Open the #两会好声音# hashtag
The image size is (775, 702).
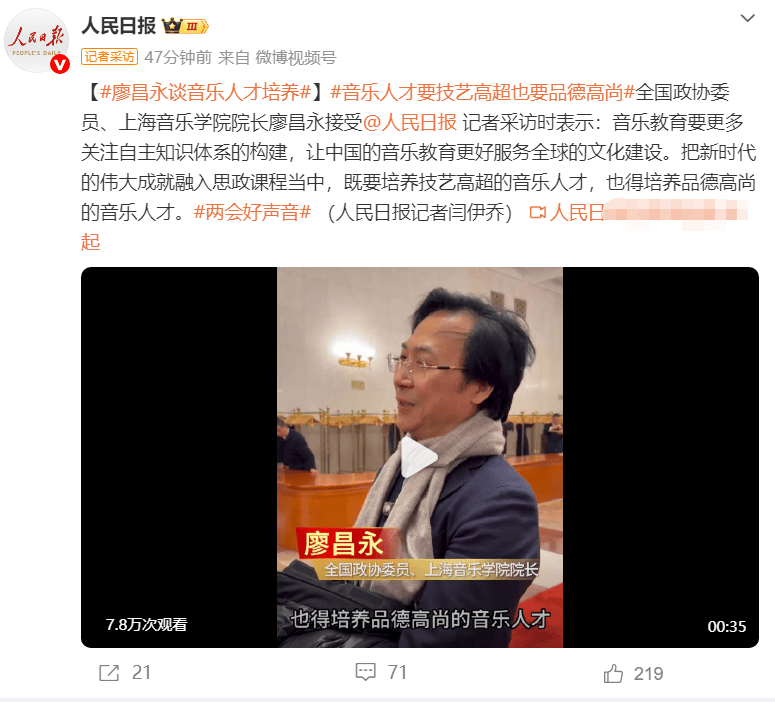click(x=252, y=213)
